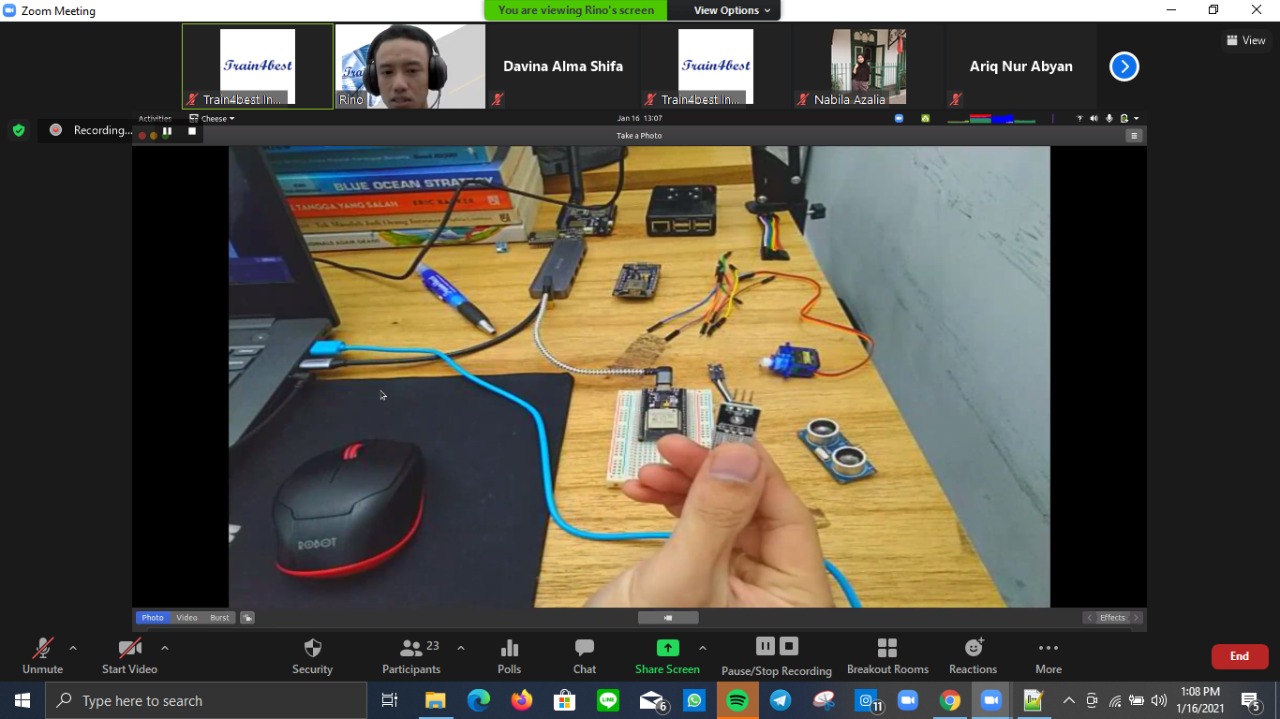
Task: Unmute the microphone
Action: pos(42,656)
